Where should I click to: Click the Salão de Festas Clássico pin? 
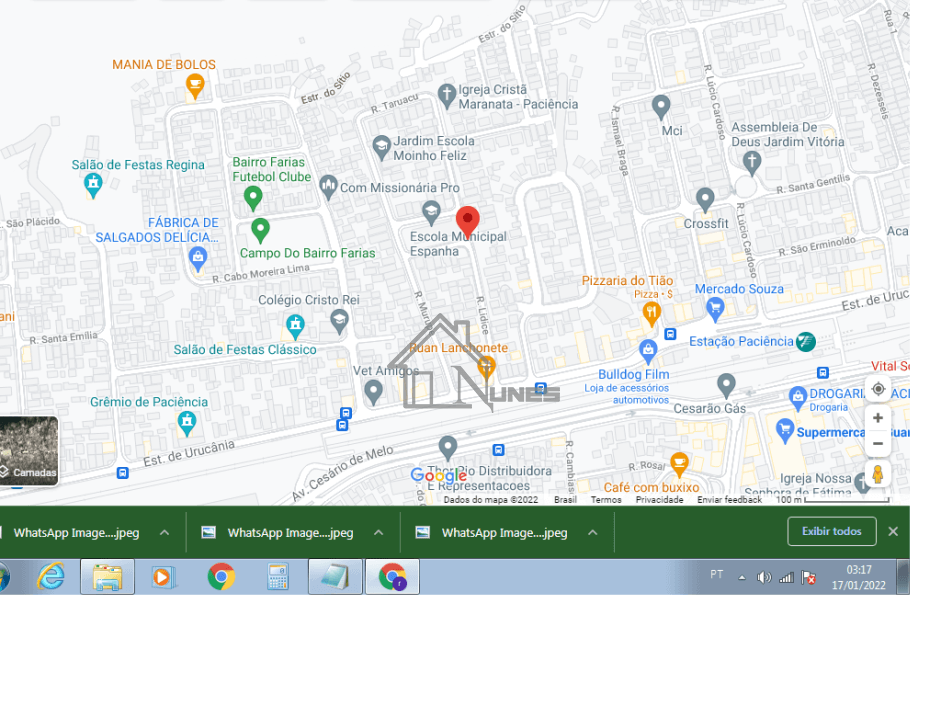pos(295,326)
